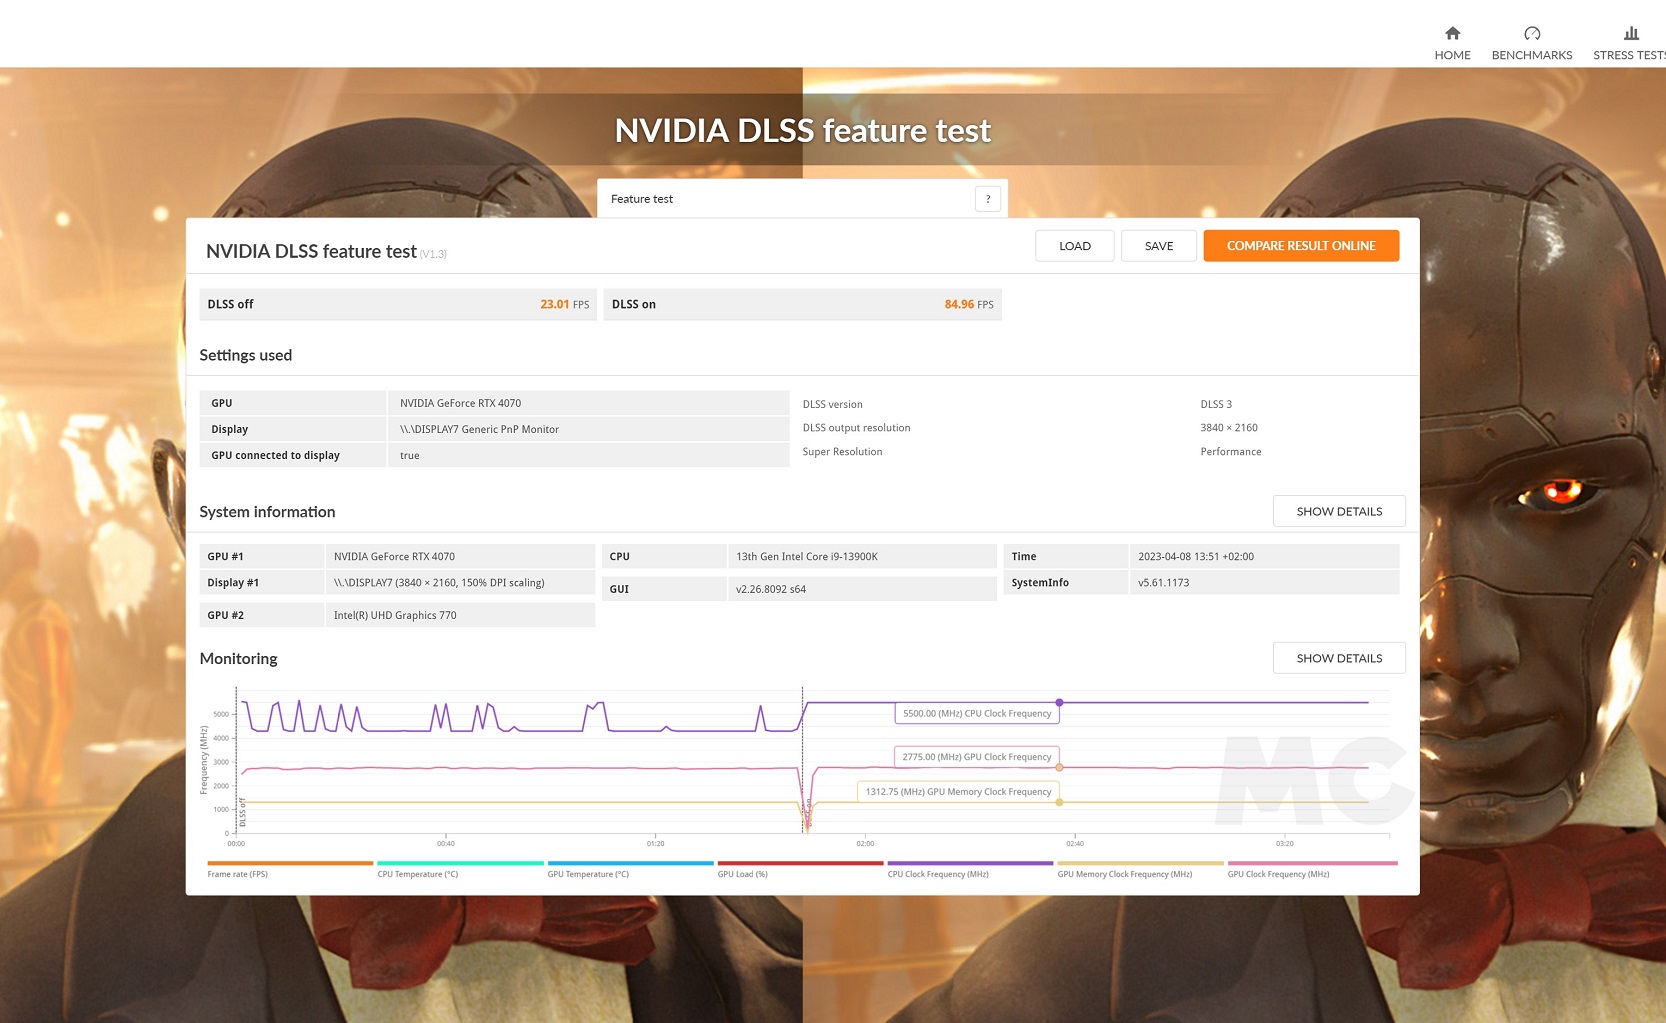Click the Load button

(x=1074, y=246)
